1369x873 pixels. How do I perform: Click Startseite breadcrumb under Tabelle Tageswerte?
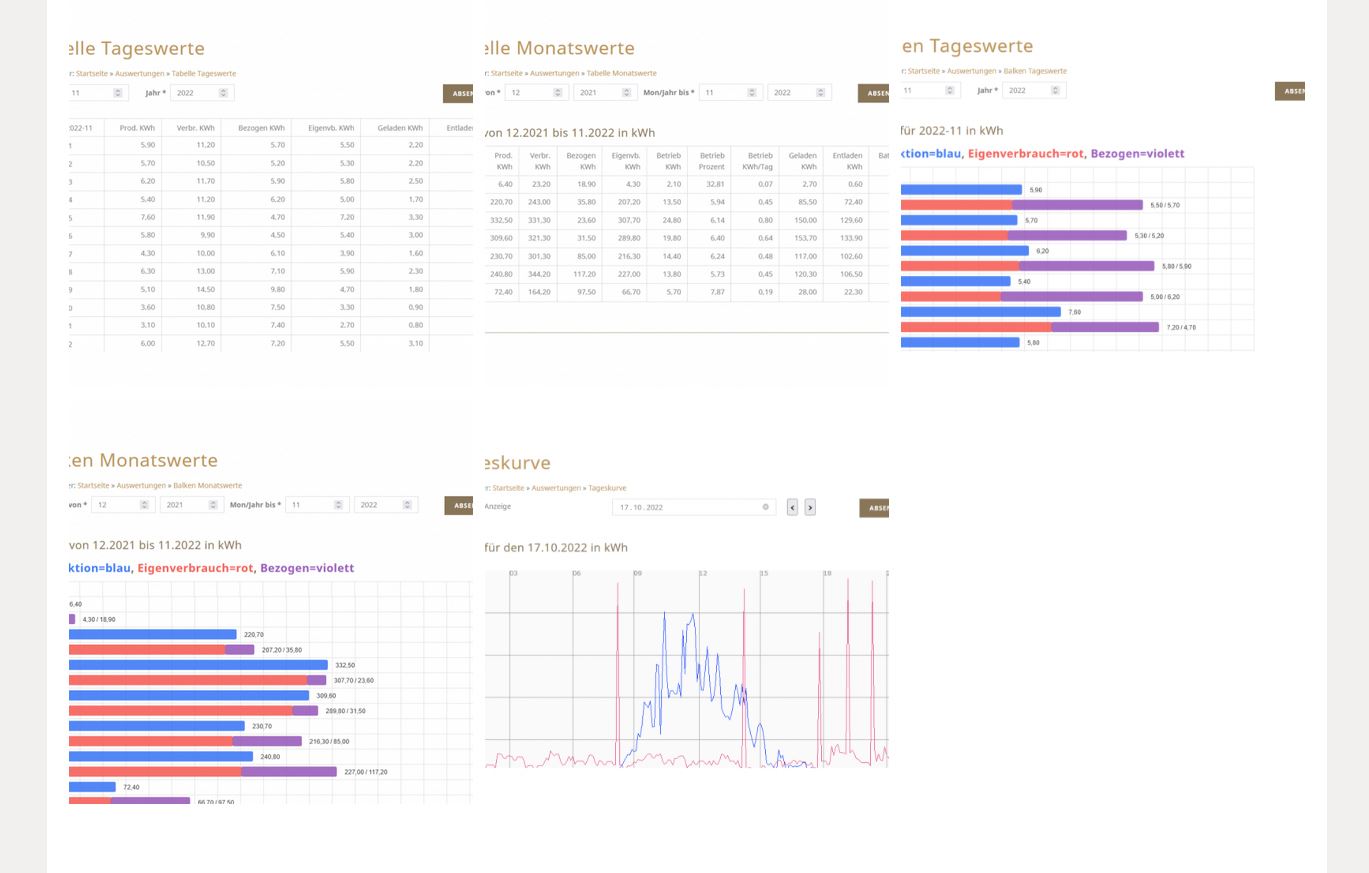93,74
